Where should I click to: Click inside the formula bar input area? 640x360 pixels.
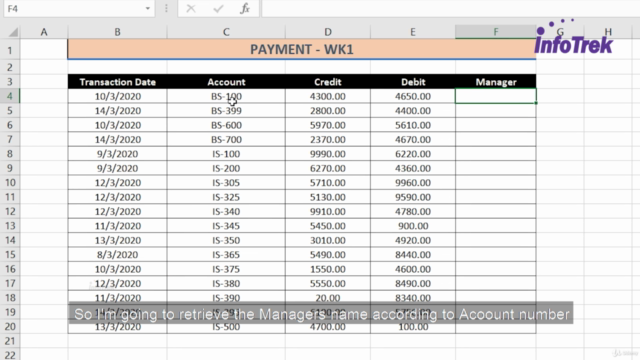[x=451, y=9]
